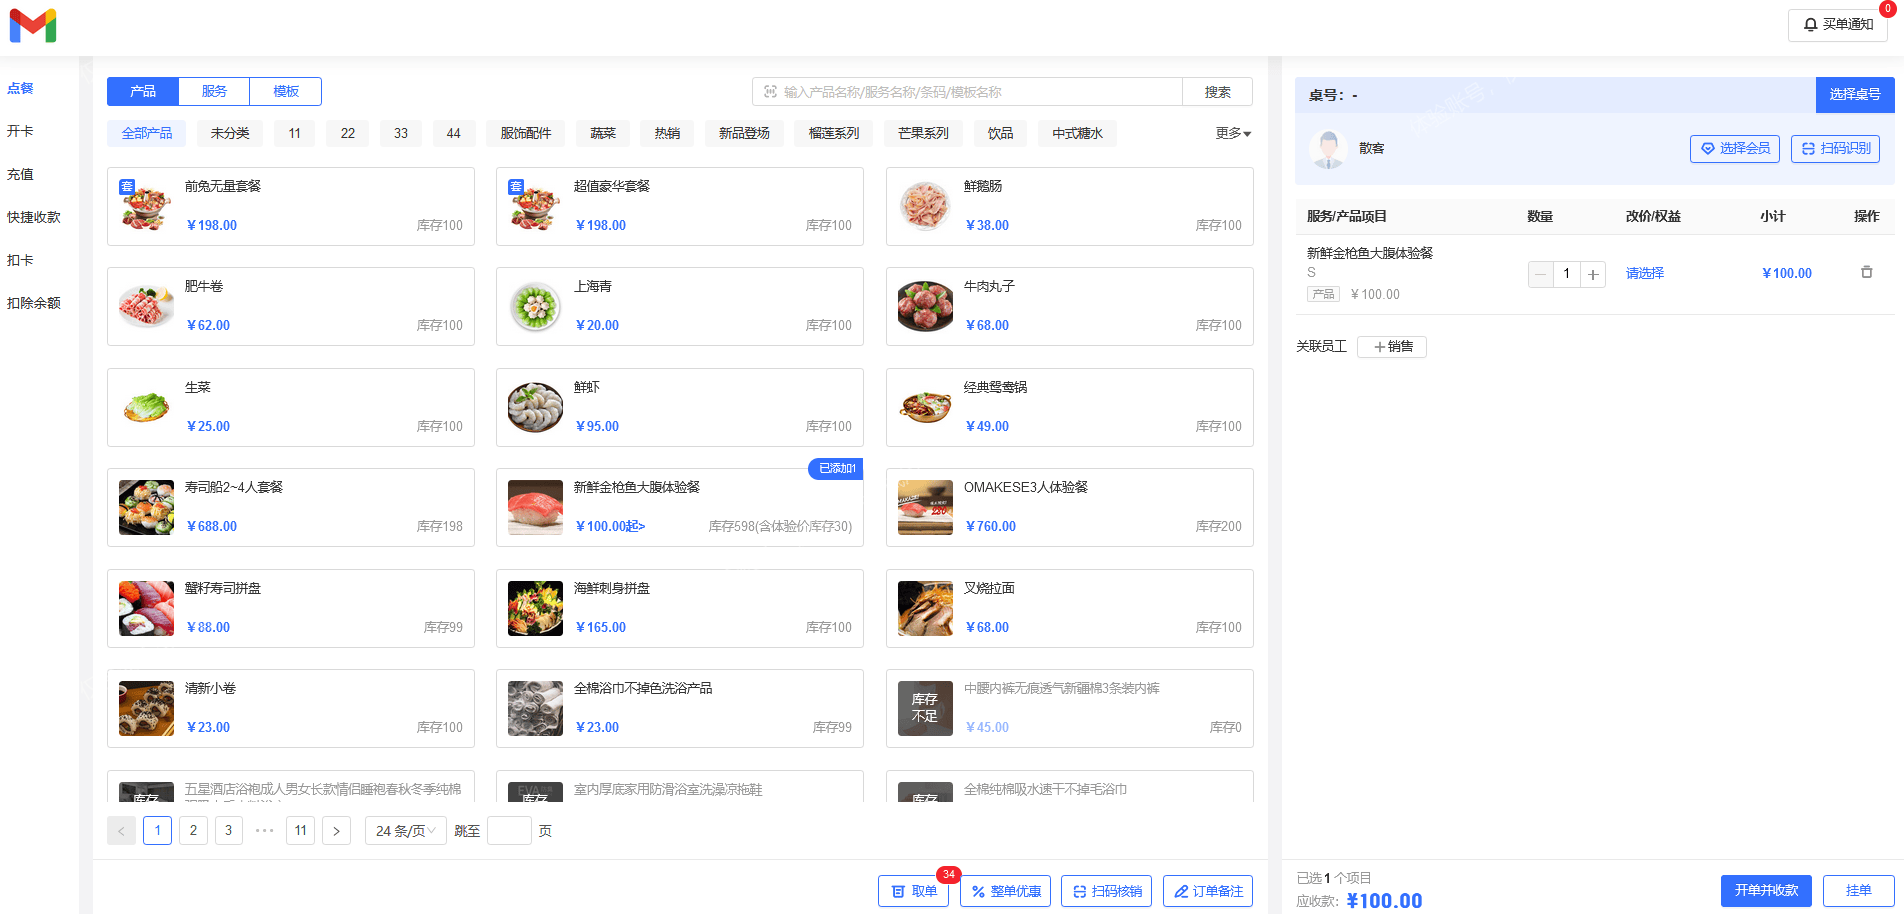Expand the 更多 categories dropdown
The image size is (1904, 914).
1233,134
